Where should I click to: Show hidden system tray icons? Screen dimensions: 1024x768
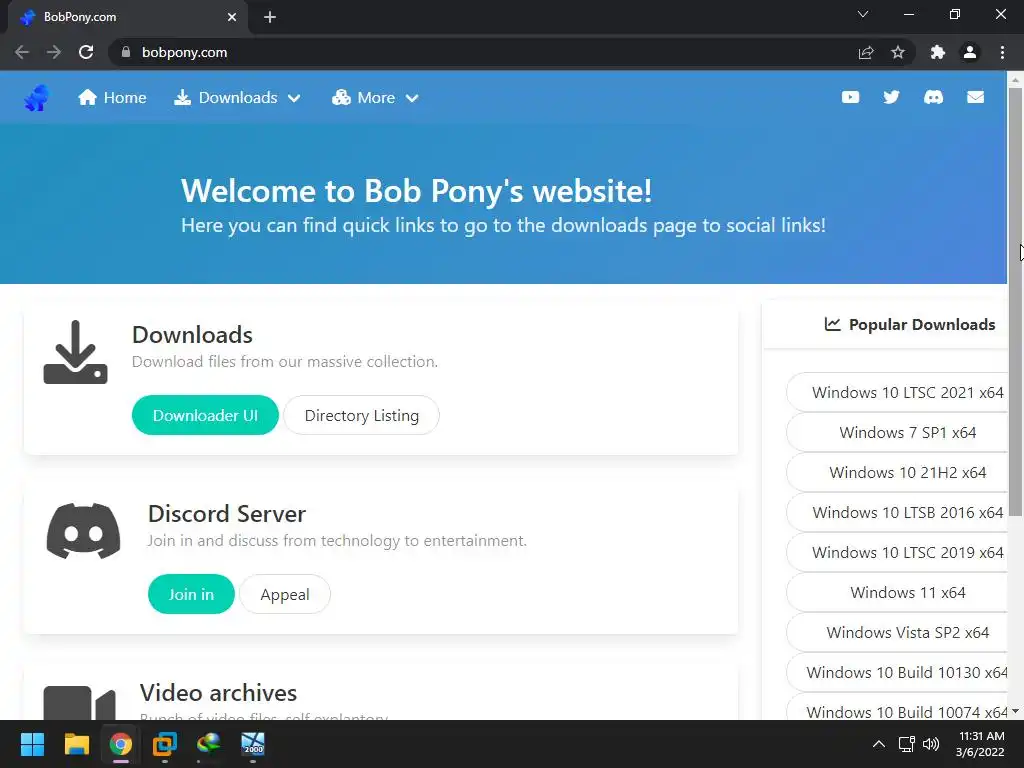pos(879,744)
